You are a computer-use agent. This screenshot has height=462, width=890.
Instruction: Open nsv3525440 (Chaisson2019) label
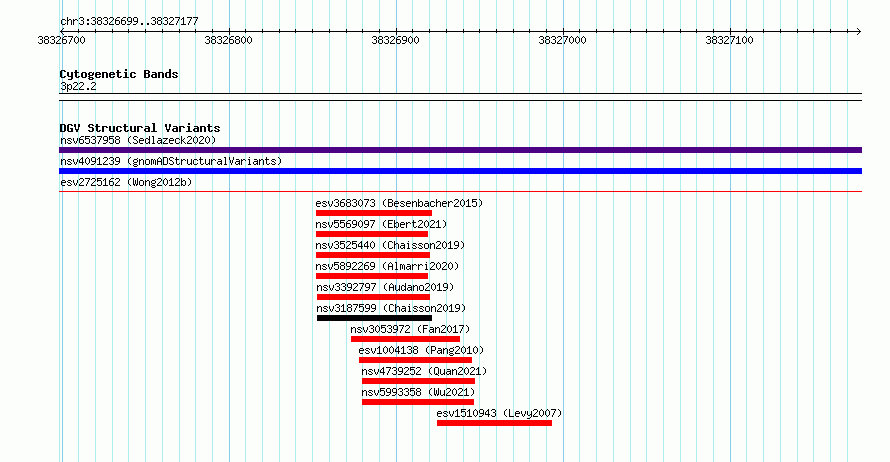pyautogui.click(x=390, y=245)
